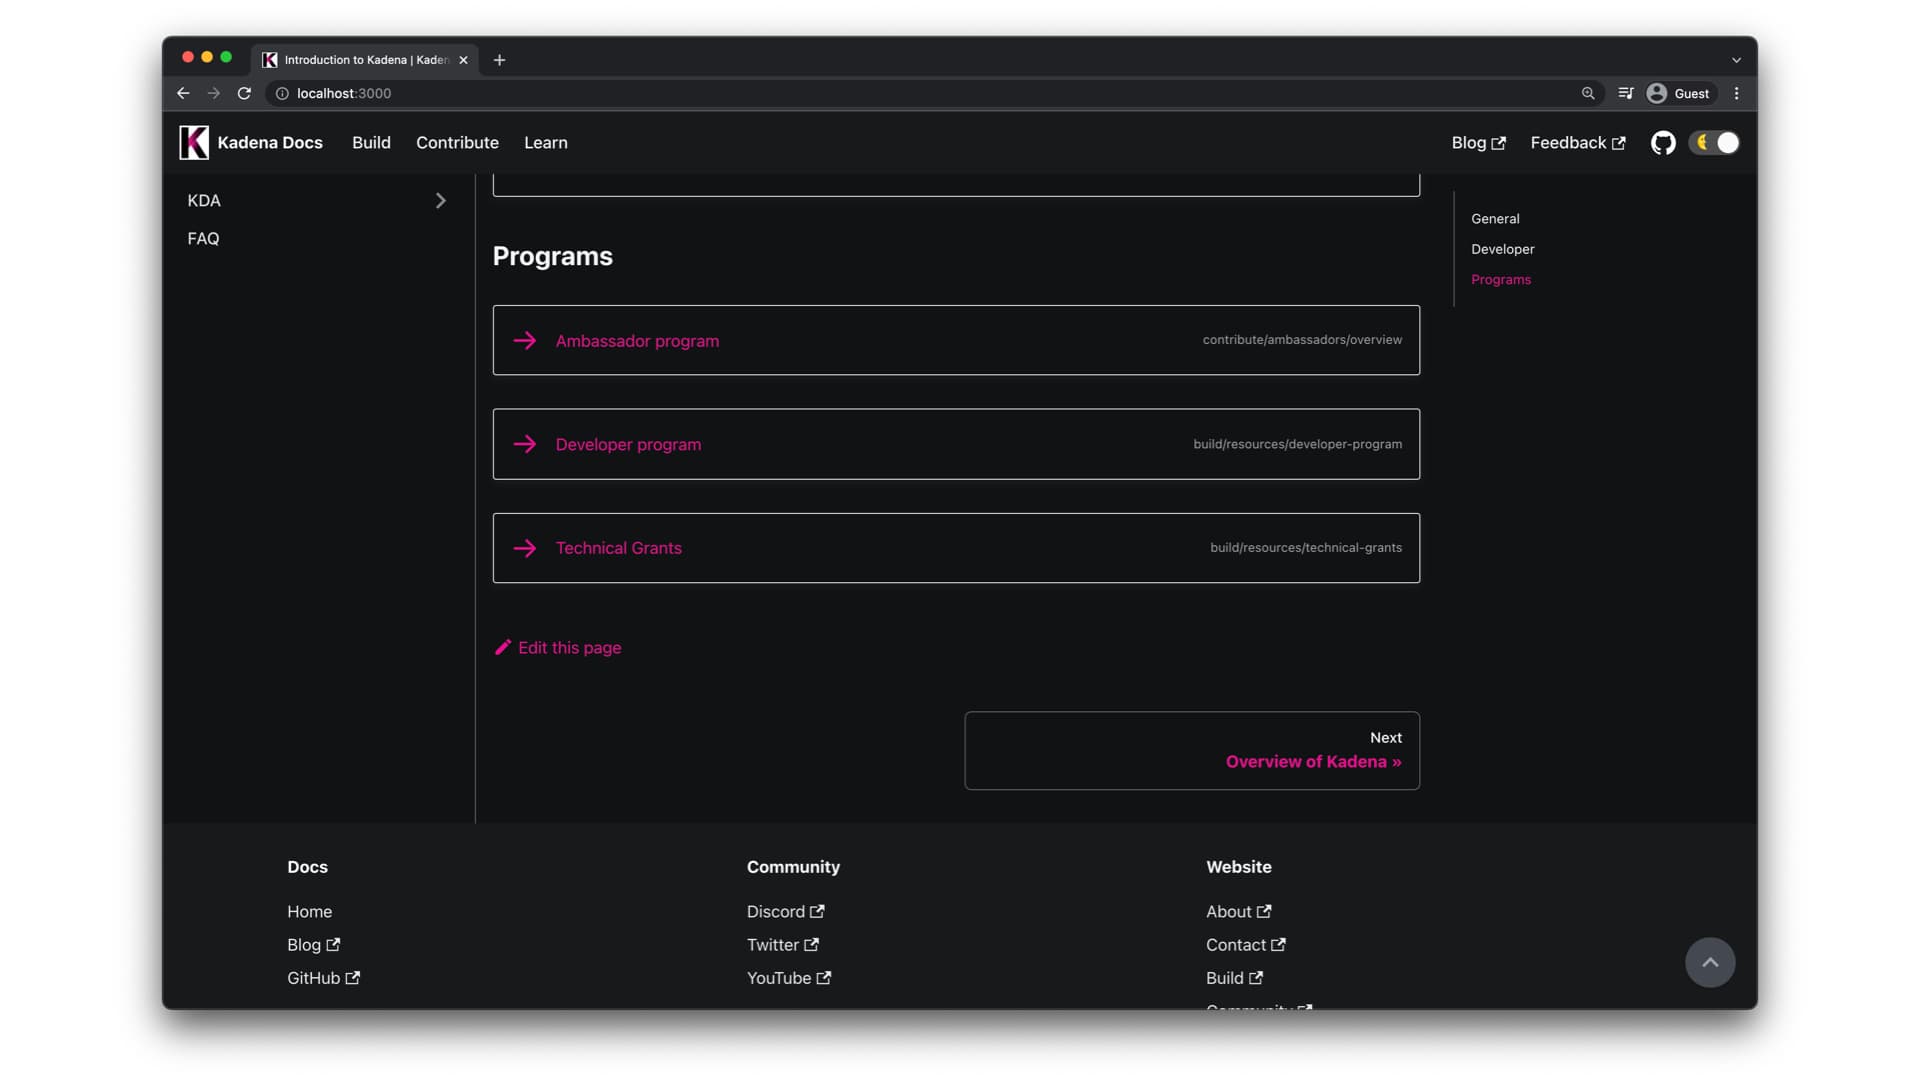Image resolution: width=1920 pixels, height=1080 pixels.
Task: Click the site info icon in address bar
Action: [282, 93]
